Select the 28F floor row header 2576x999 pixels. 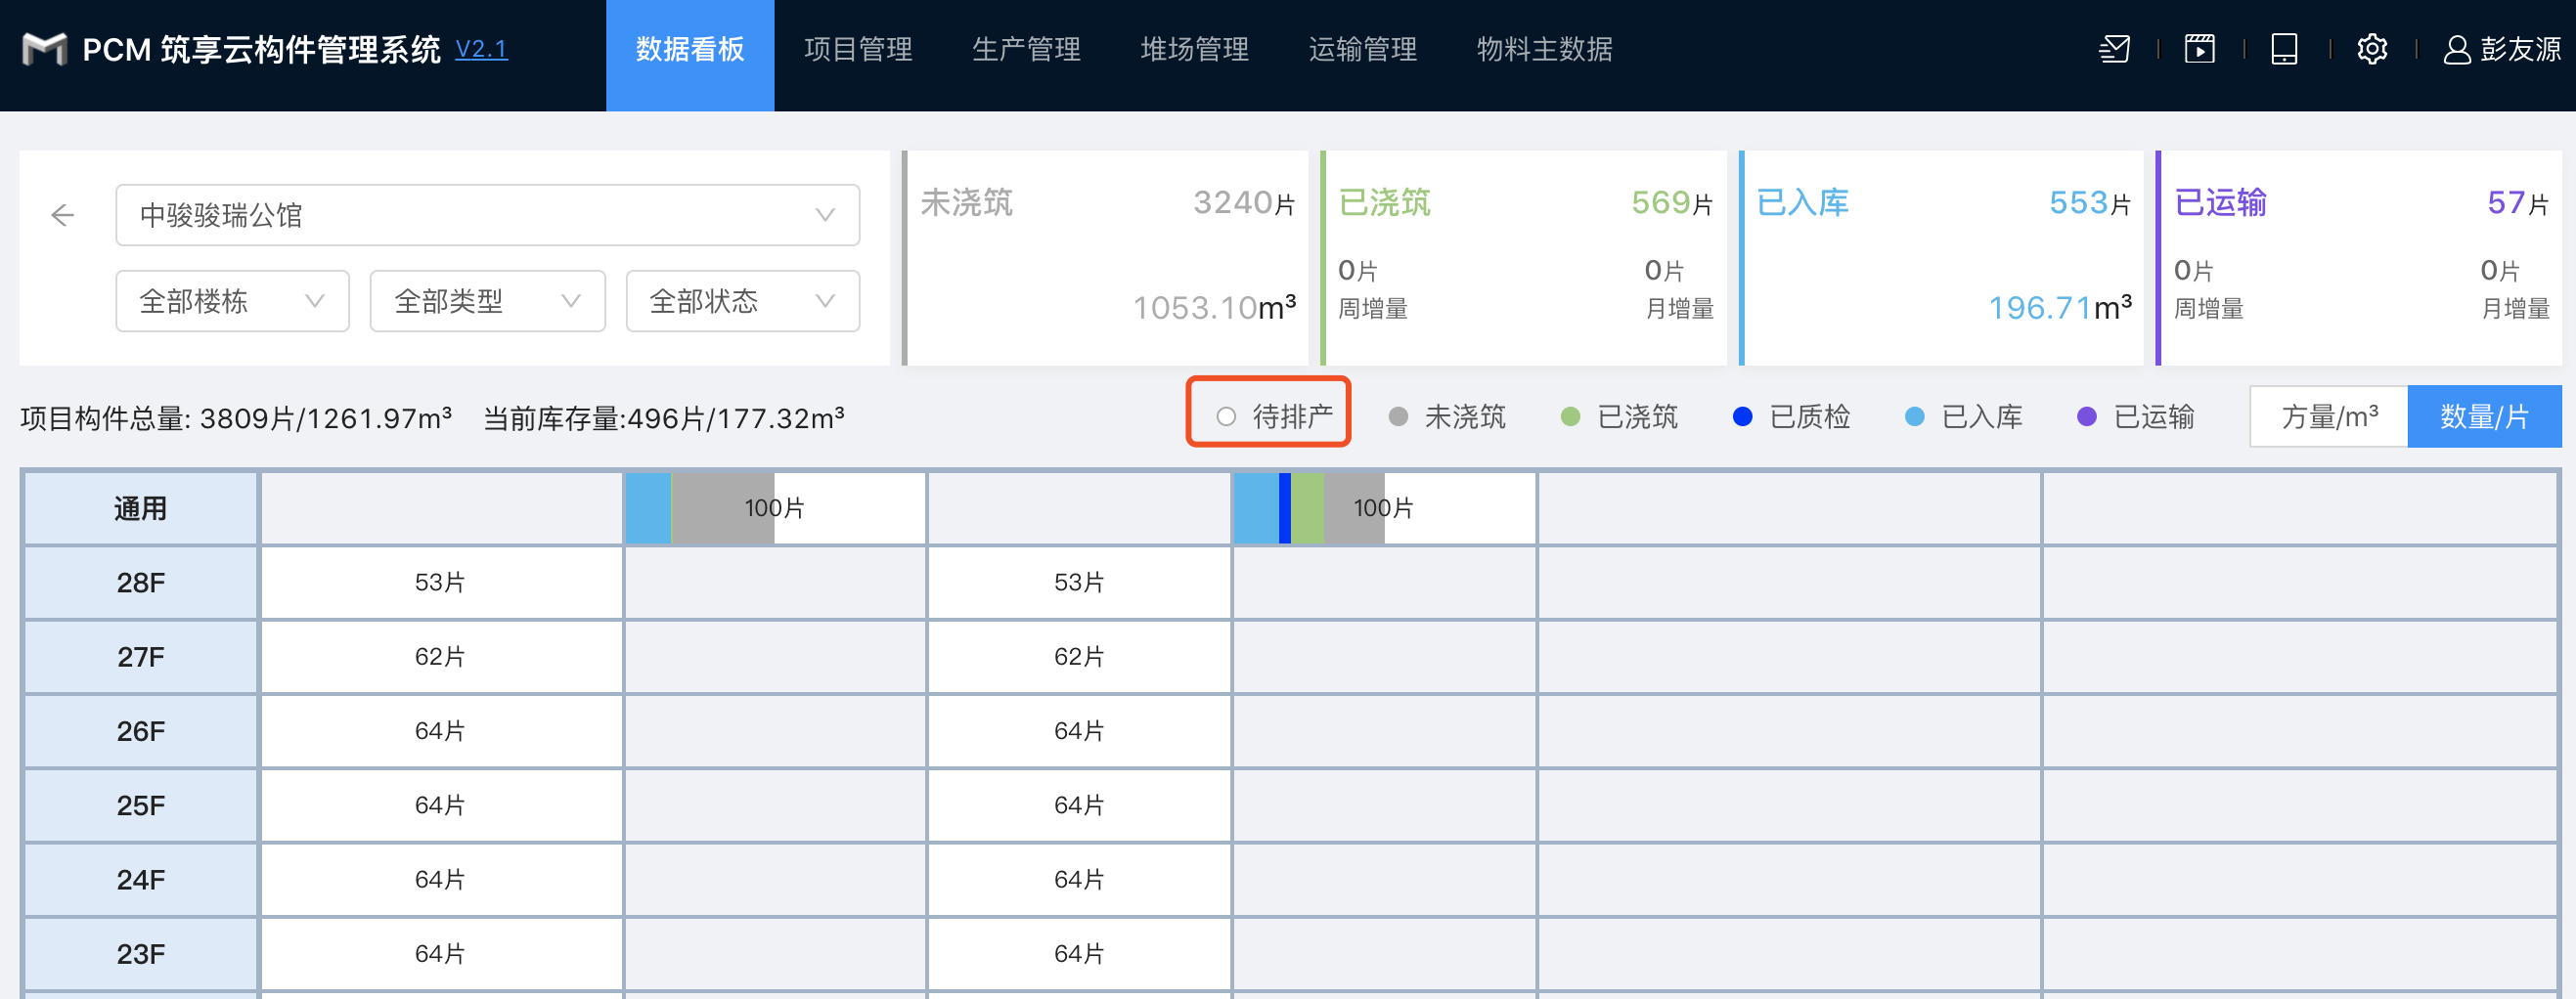click(140, 582)
